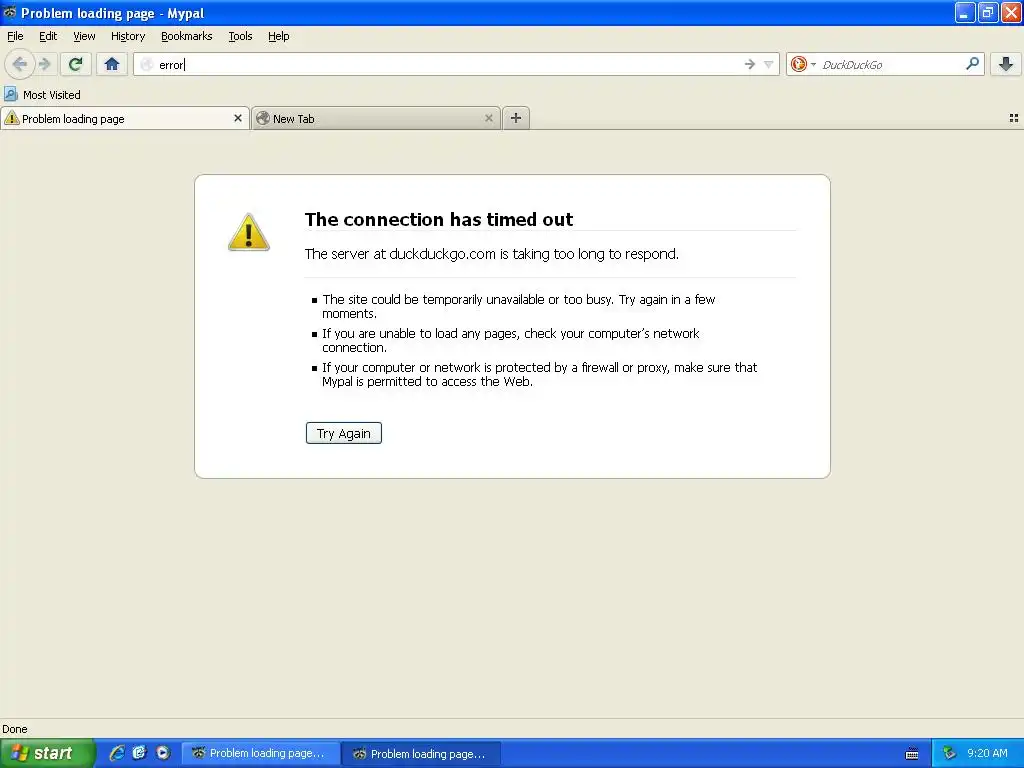Click the Try Again button
The width and height of the screenshot is (1024, 768).
click(344, 433)
